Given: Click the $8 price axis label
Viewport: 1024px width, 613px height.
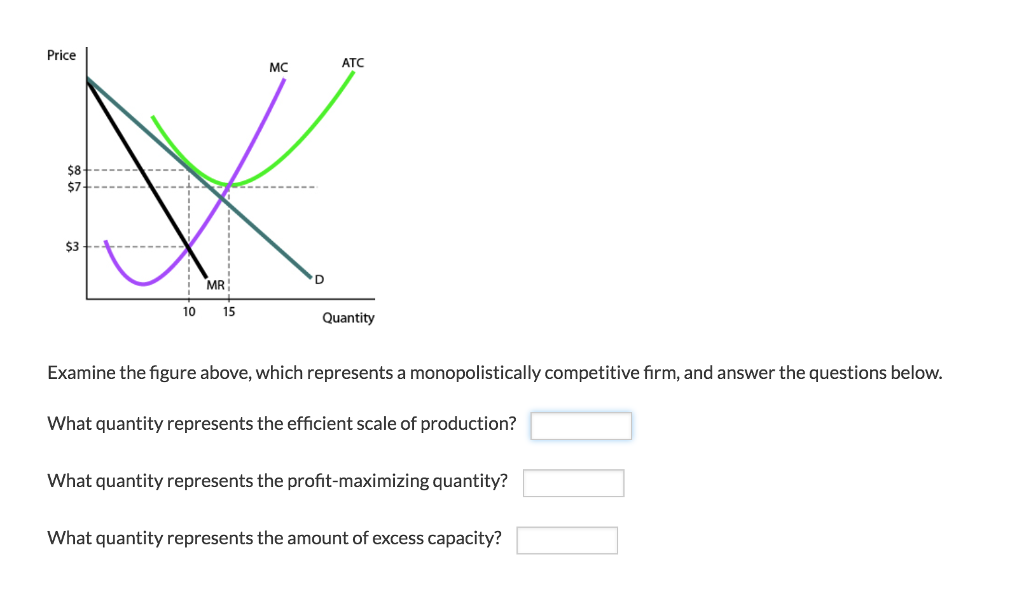Looking at the screenshot, I should pos(74,170).
